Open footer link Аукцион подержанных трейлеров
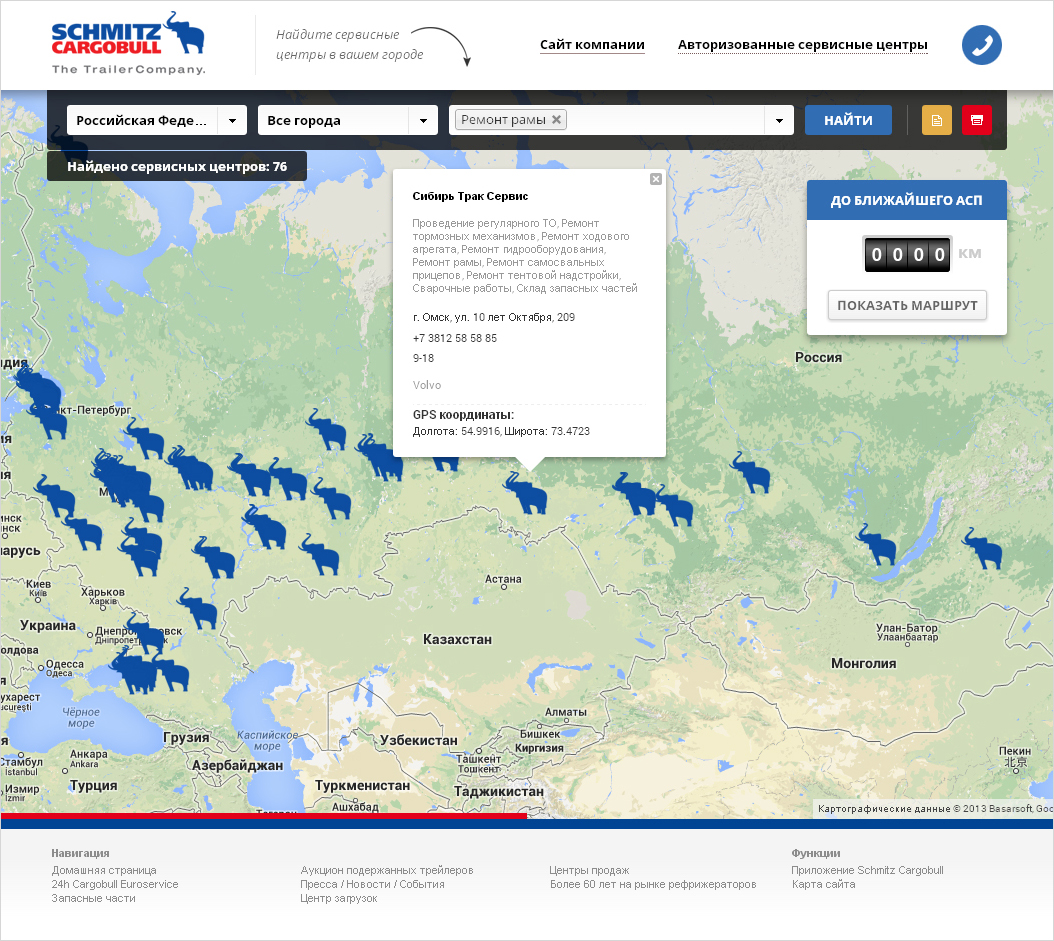 (x=387, y=870)
